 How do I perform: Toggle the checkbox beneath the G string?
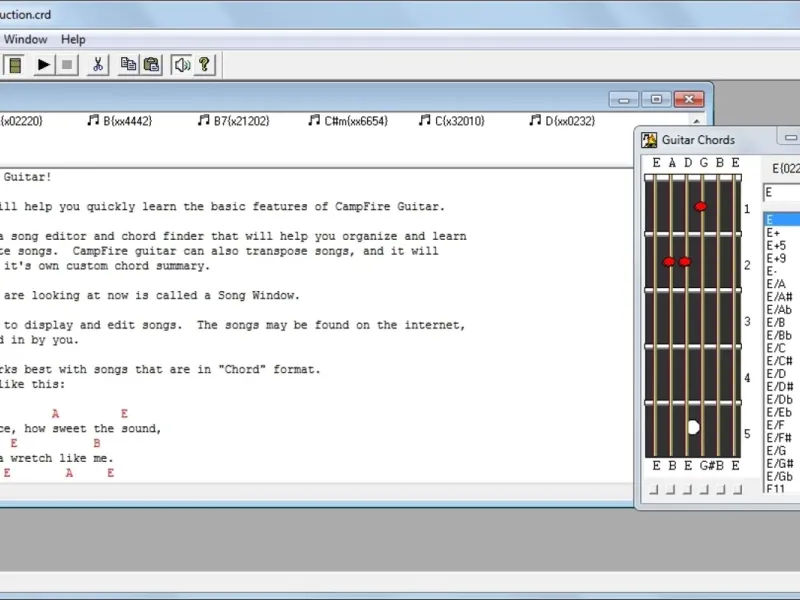704,490
